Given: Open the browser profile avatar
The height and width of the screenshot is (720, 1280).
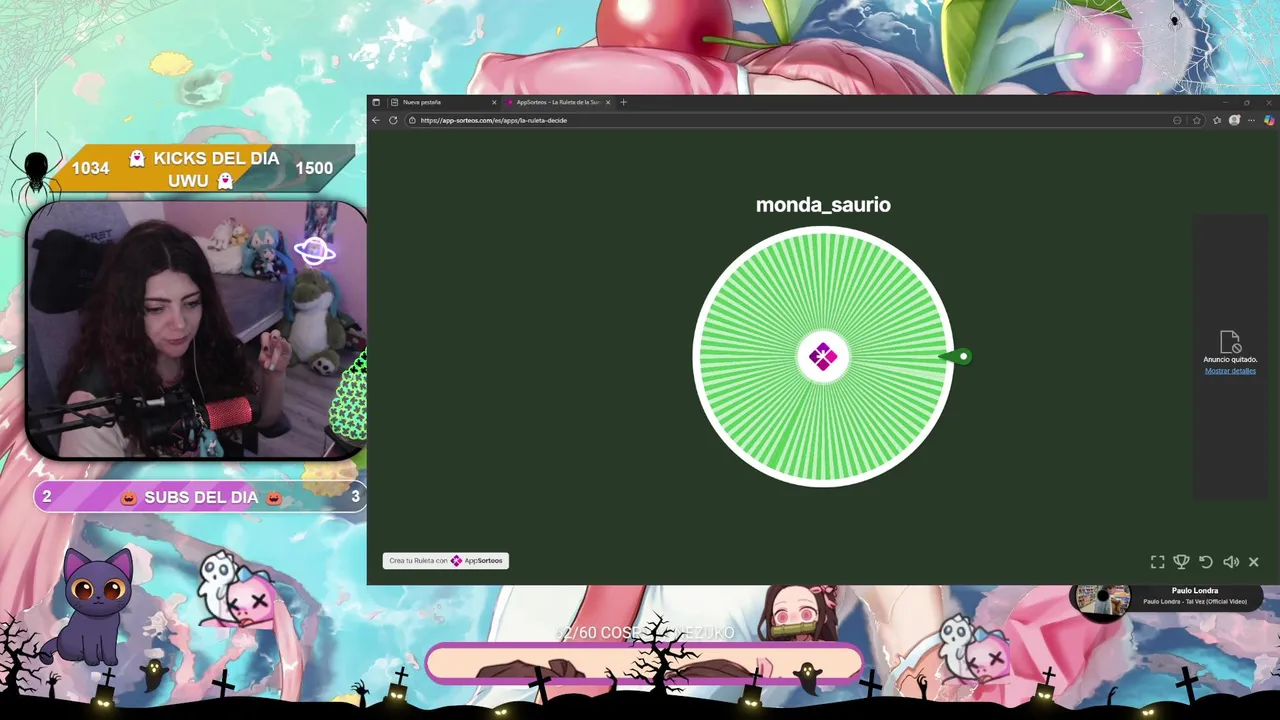Looking at the screenshot, I should point(1234,120).
